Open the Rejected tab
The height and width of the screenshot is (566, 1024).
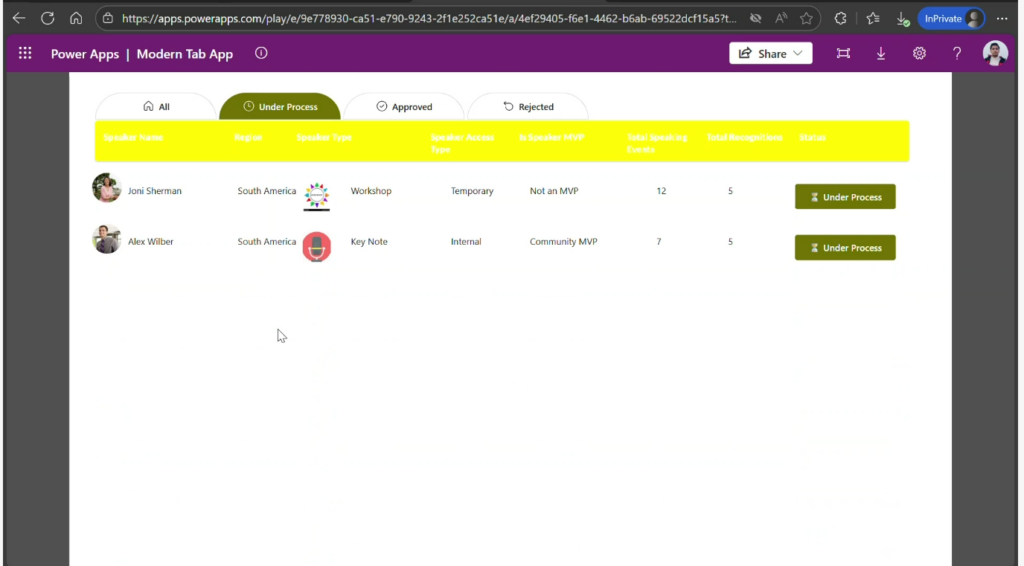[x=528, y=107]
